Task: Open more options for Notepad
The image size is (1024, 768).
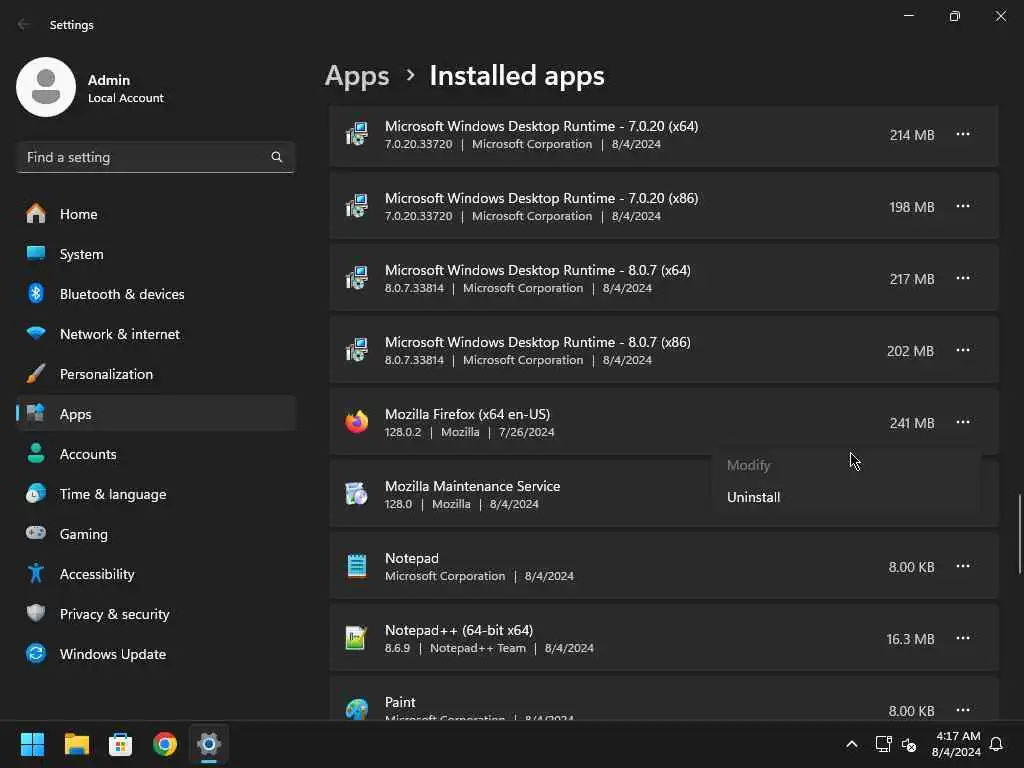Action: click(962, 566)
